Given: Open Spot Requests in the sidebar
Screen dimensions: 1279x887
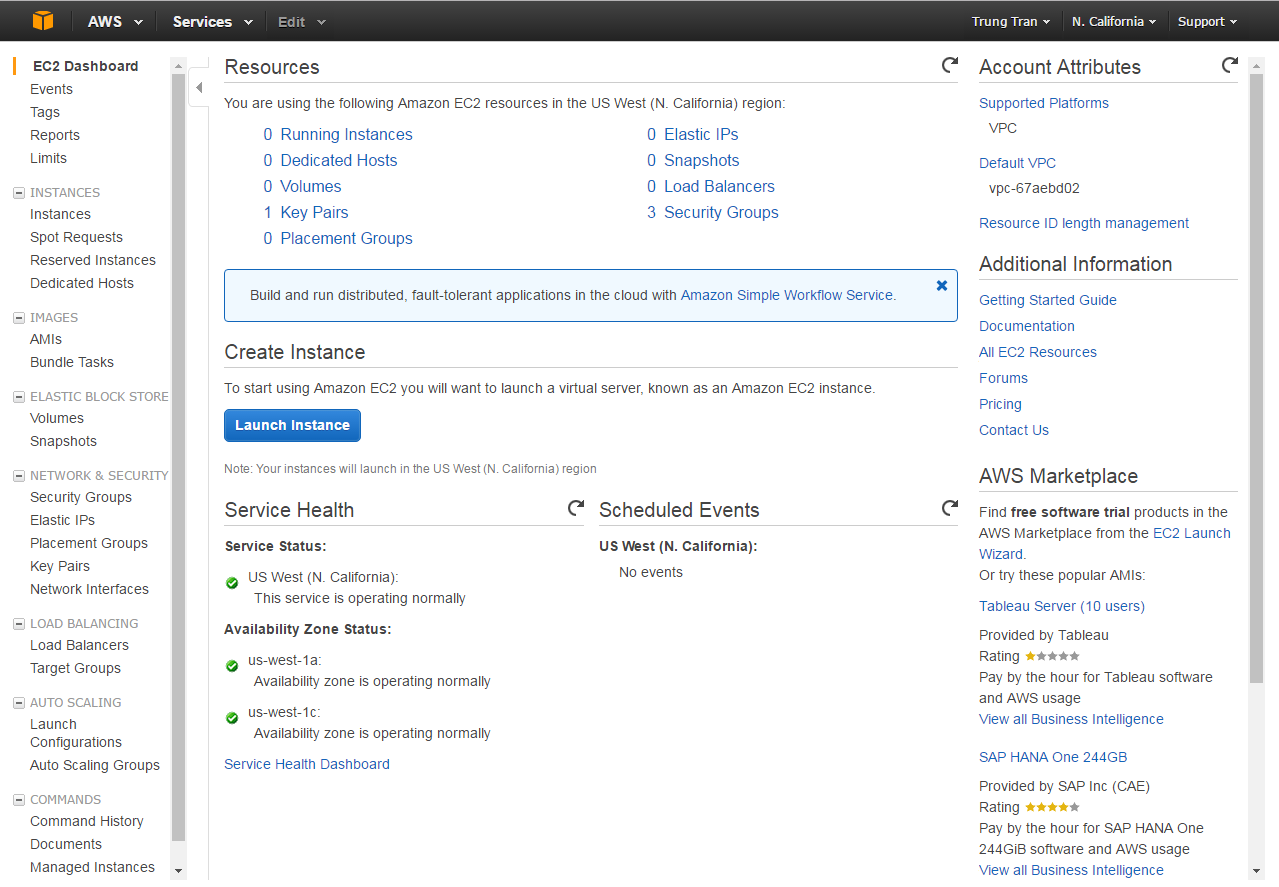Looking at the screenshot, I should point(76,237).
